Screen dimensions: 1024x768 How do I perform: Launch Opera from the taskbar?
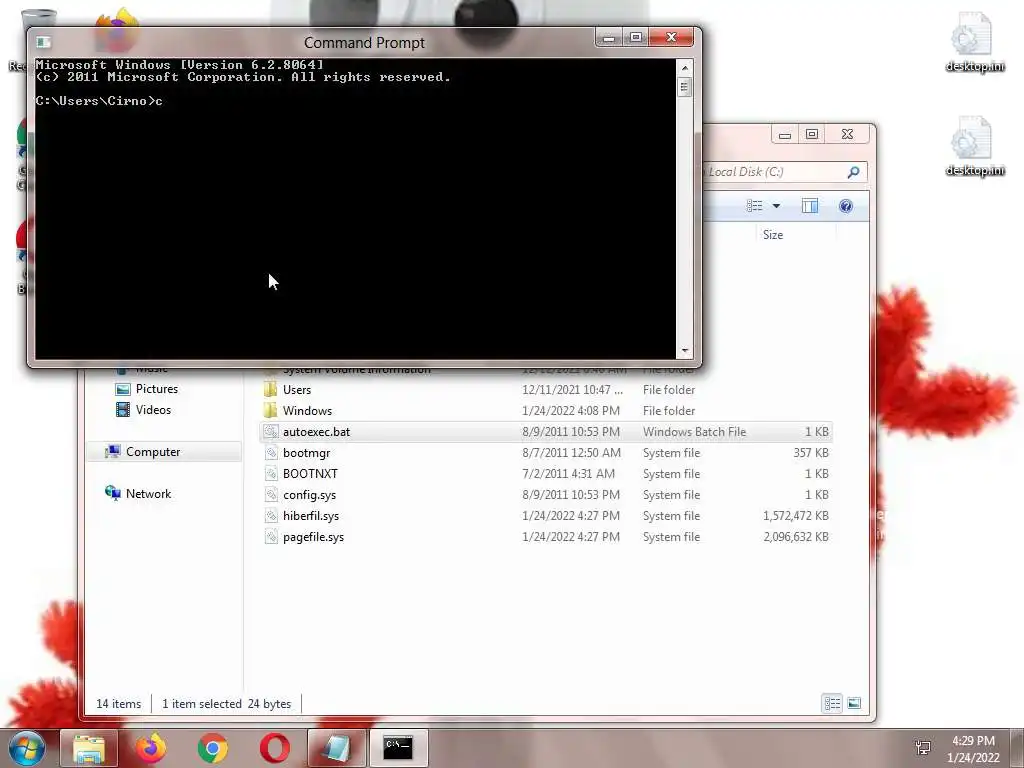pos(275,748)
